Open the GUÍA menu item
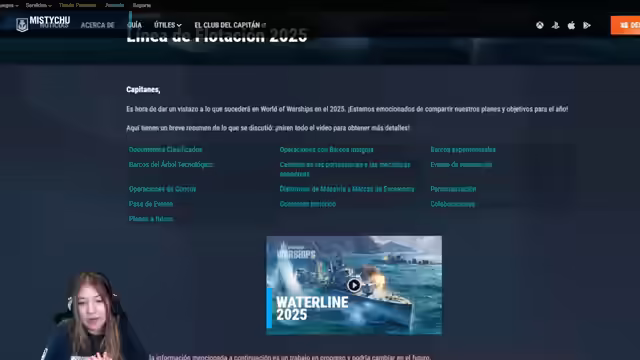640x360 pixels. tap(134, 25)
